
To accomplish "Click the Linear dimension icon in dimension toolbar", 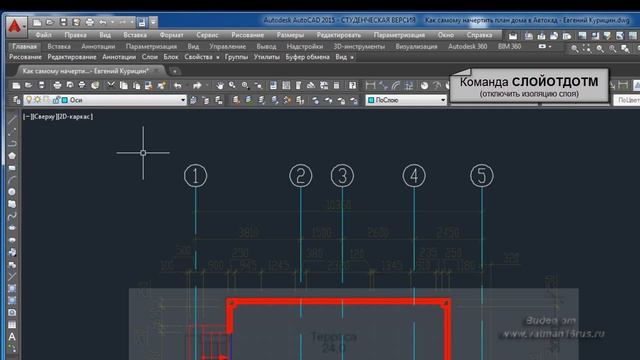I will (x=370, y=85).
